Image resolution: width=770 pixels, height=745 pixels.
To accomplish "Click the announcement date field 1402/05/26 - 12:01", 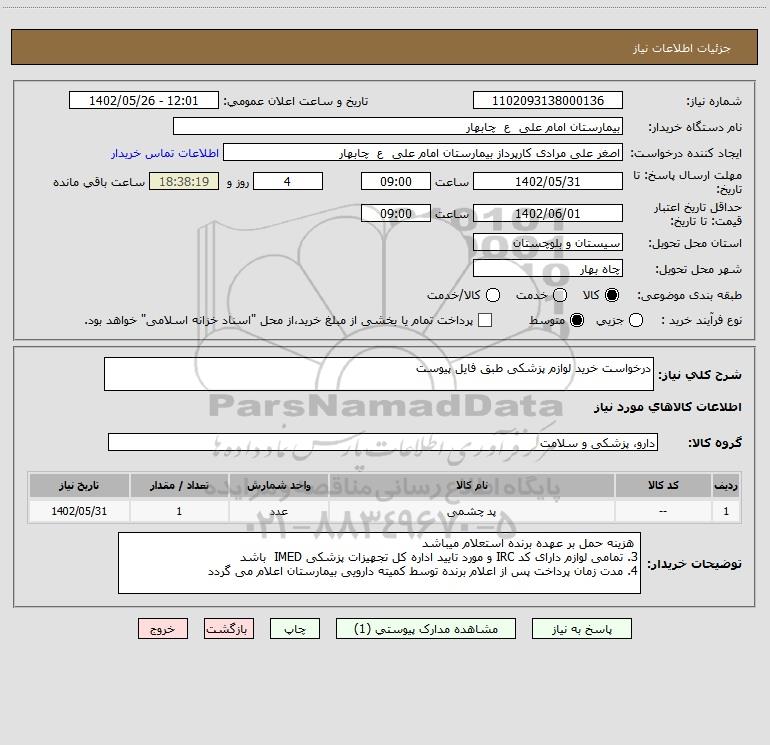I will pos(144,101).
